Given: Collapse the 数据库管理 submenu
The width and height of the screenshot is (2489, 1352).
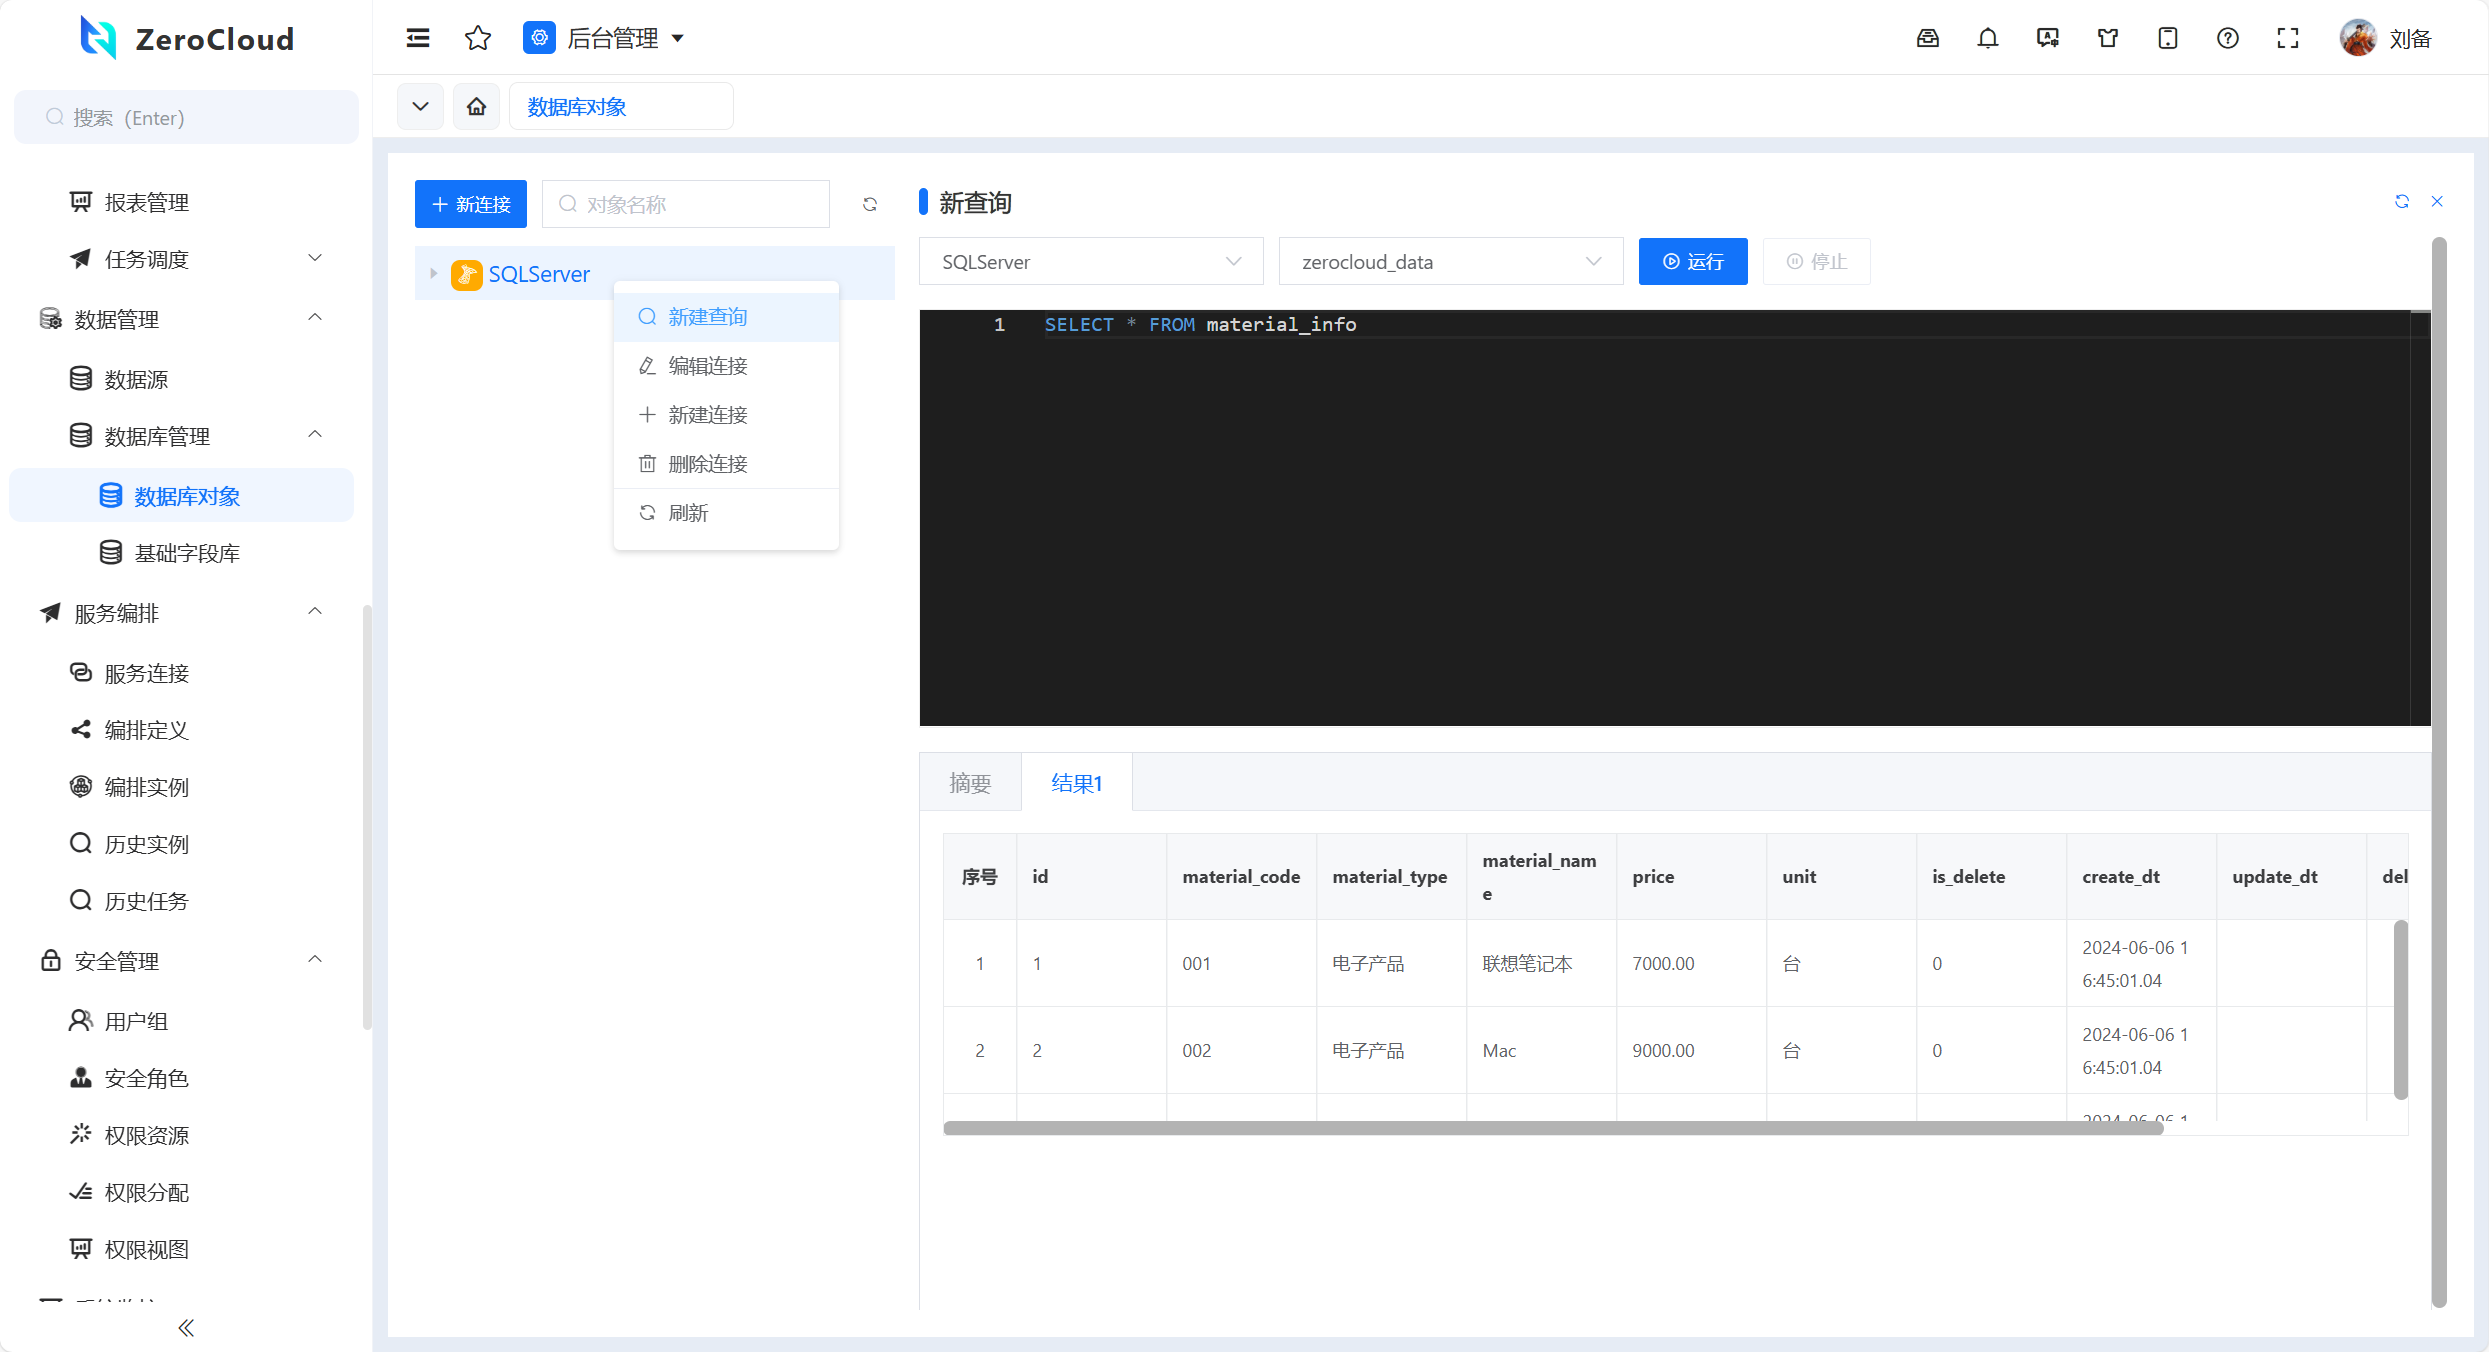Looking at the screenshot, I should [314, 435].
